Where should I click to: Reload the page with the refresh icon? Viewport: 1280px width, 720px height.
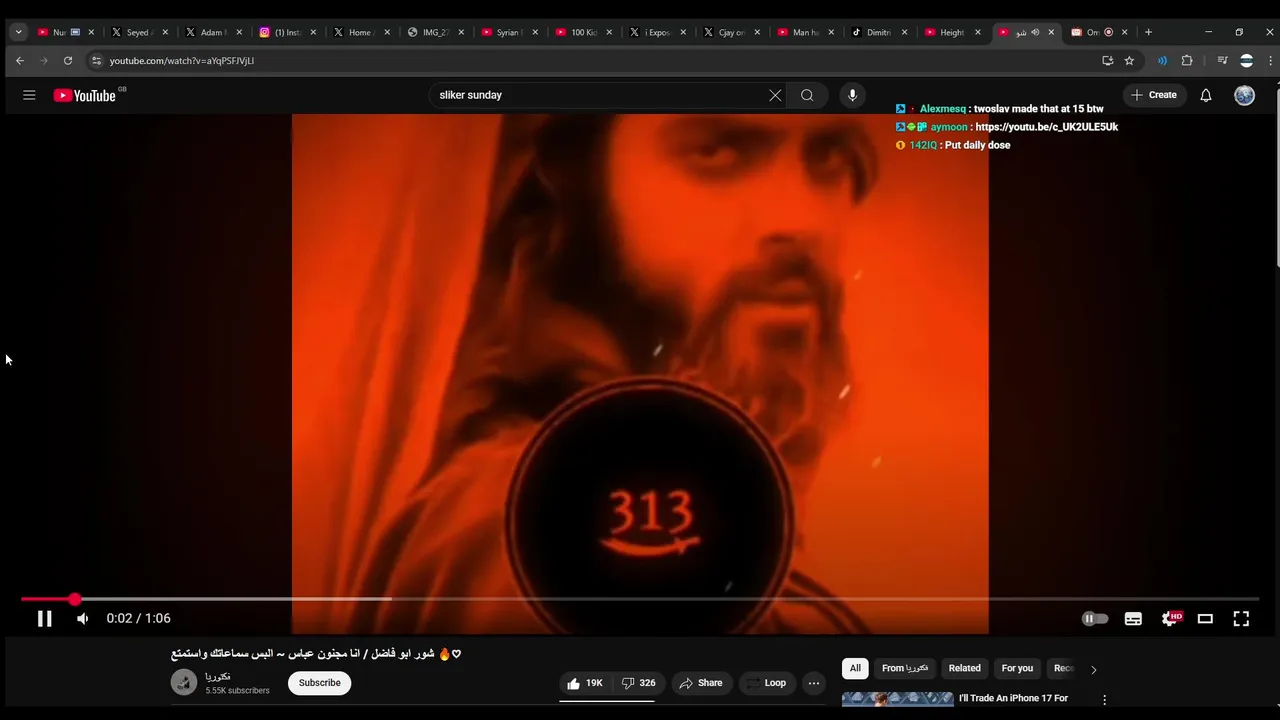68,61
